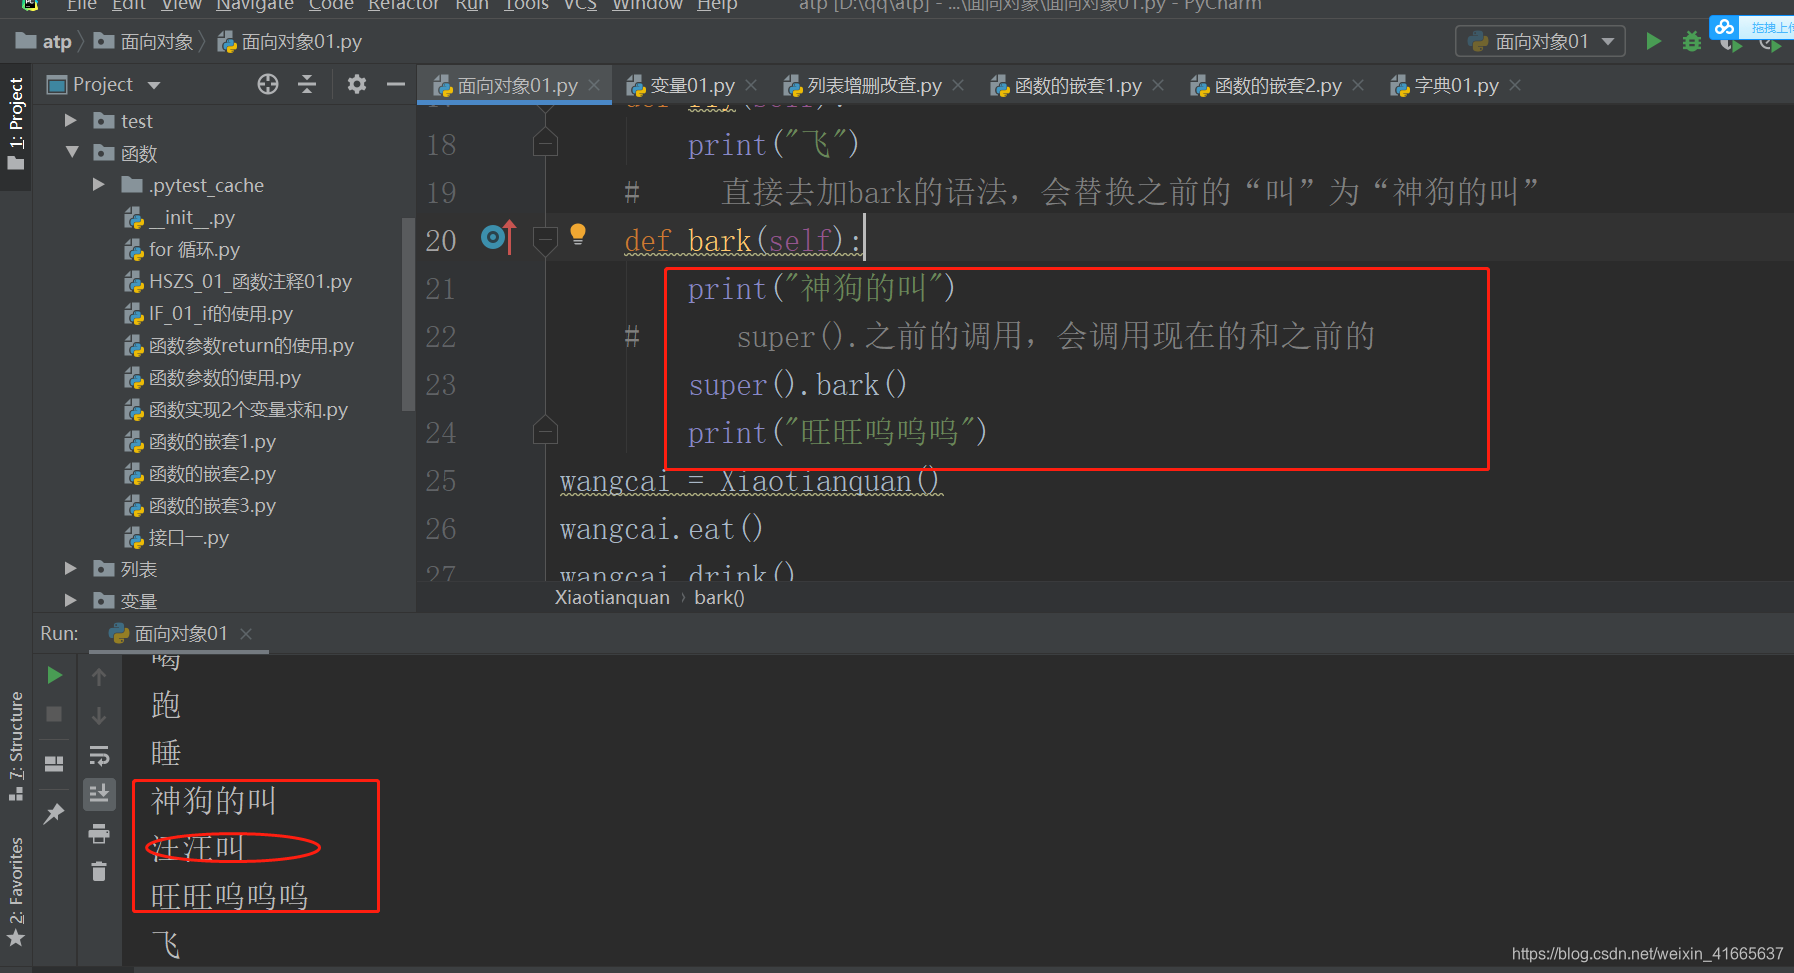Open the Project view dropdown arrow
1794x973 pixels.
(154, 86)
